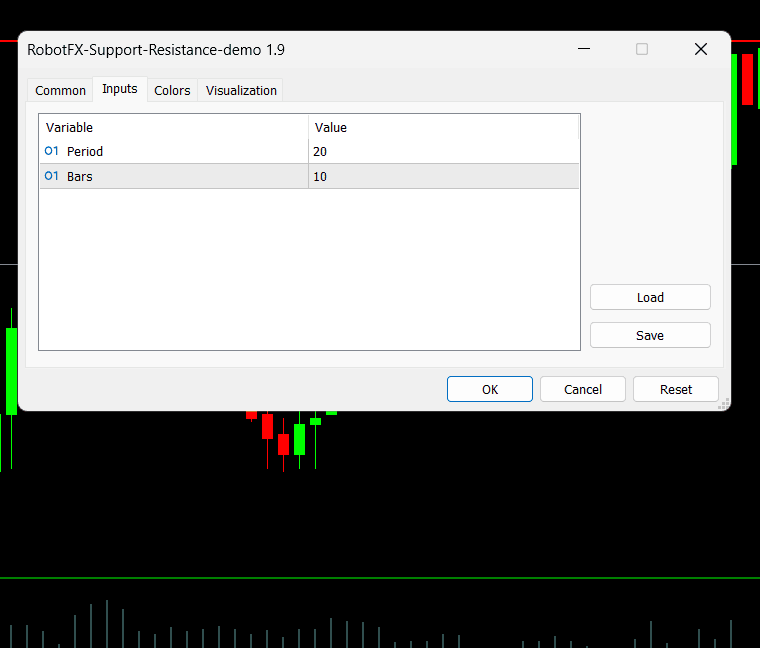
Task: Go to the Visualization tab
Action: (241, 90)
